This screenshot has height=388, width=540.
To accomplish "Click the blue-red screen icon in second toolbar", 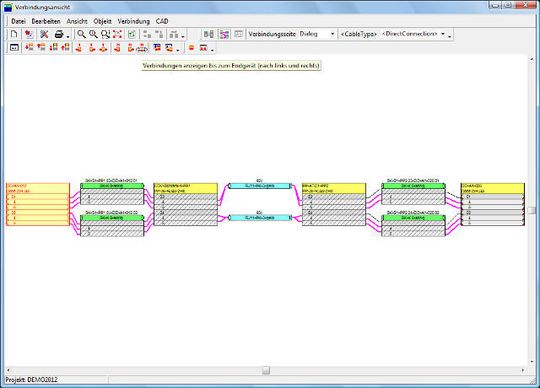I will pyautogui.click(x=157, y=48).
